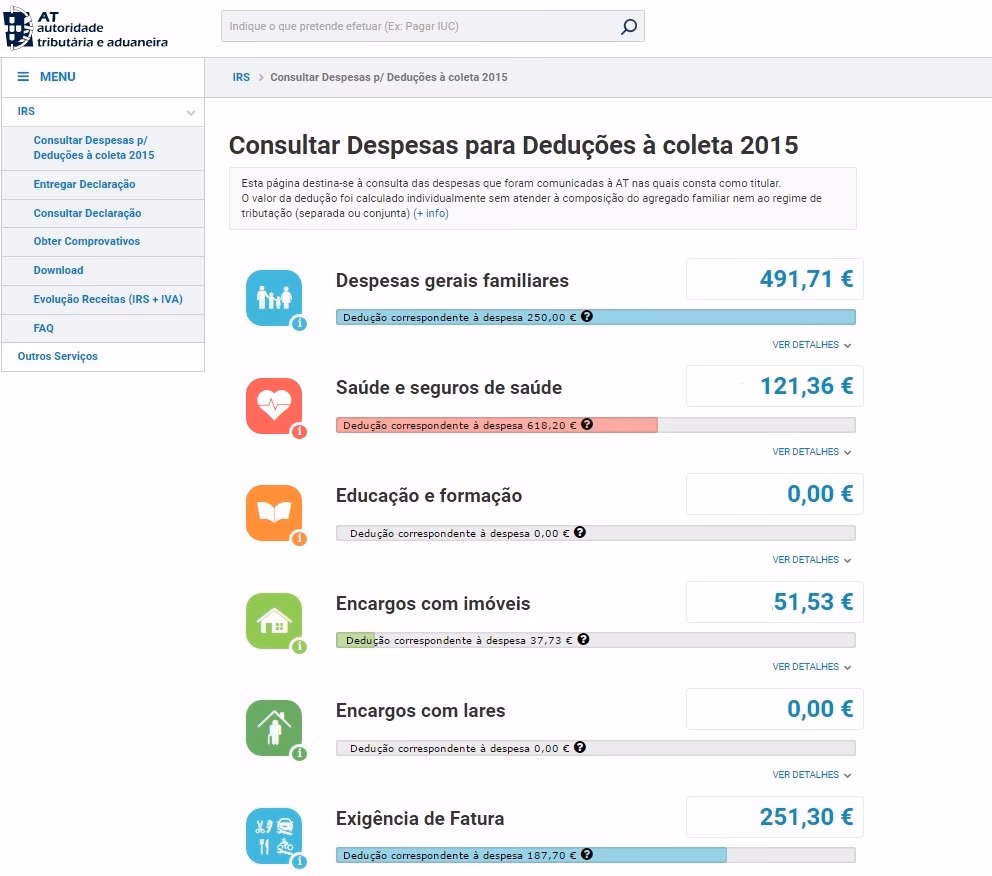Click the Educação e formação book icon

(x=273, y=513)
